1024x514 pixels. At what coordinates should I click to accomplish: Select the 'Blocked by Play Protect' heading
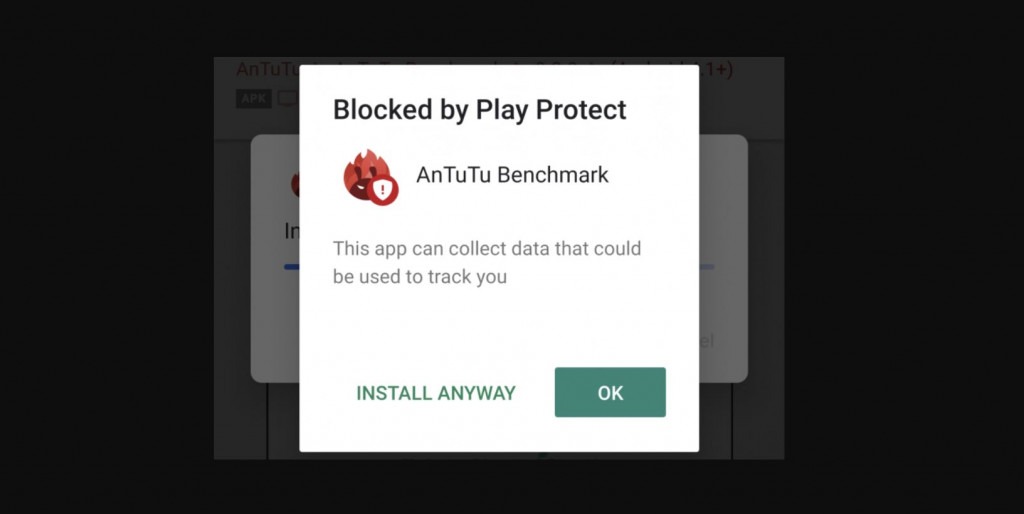pos(479,110)
